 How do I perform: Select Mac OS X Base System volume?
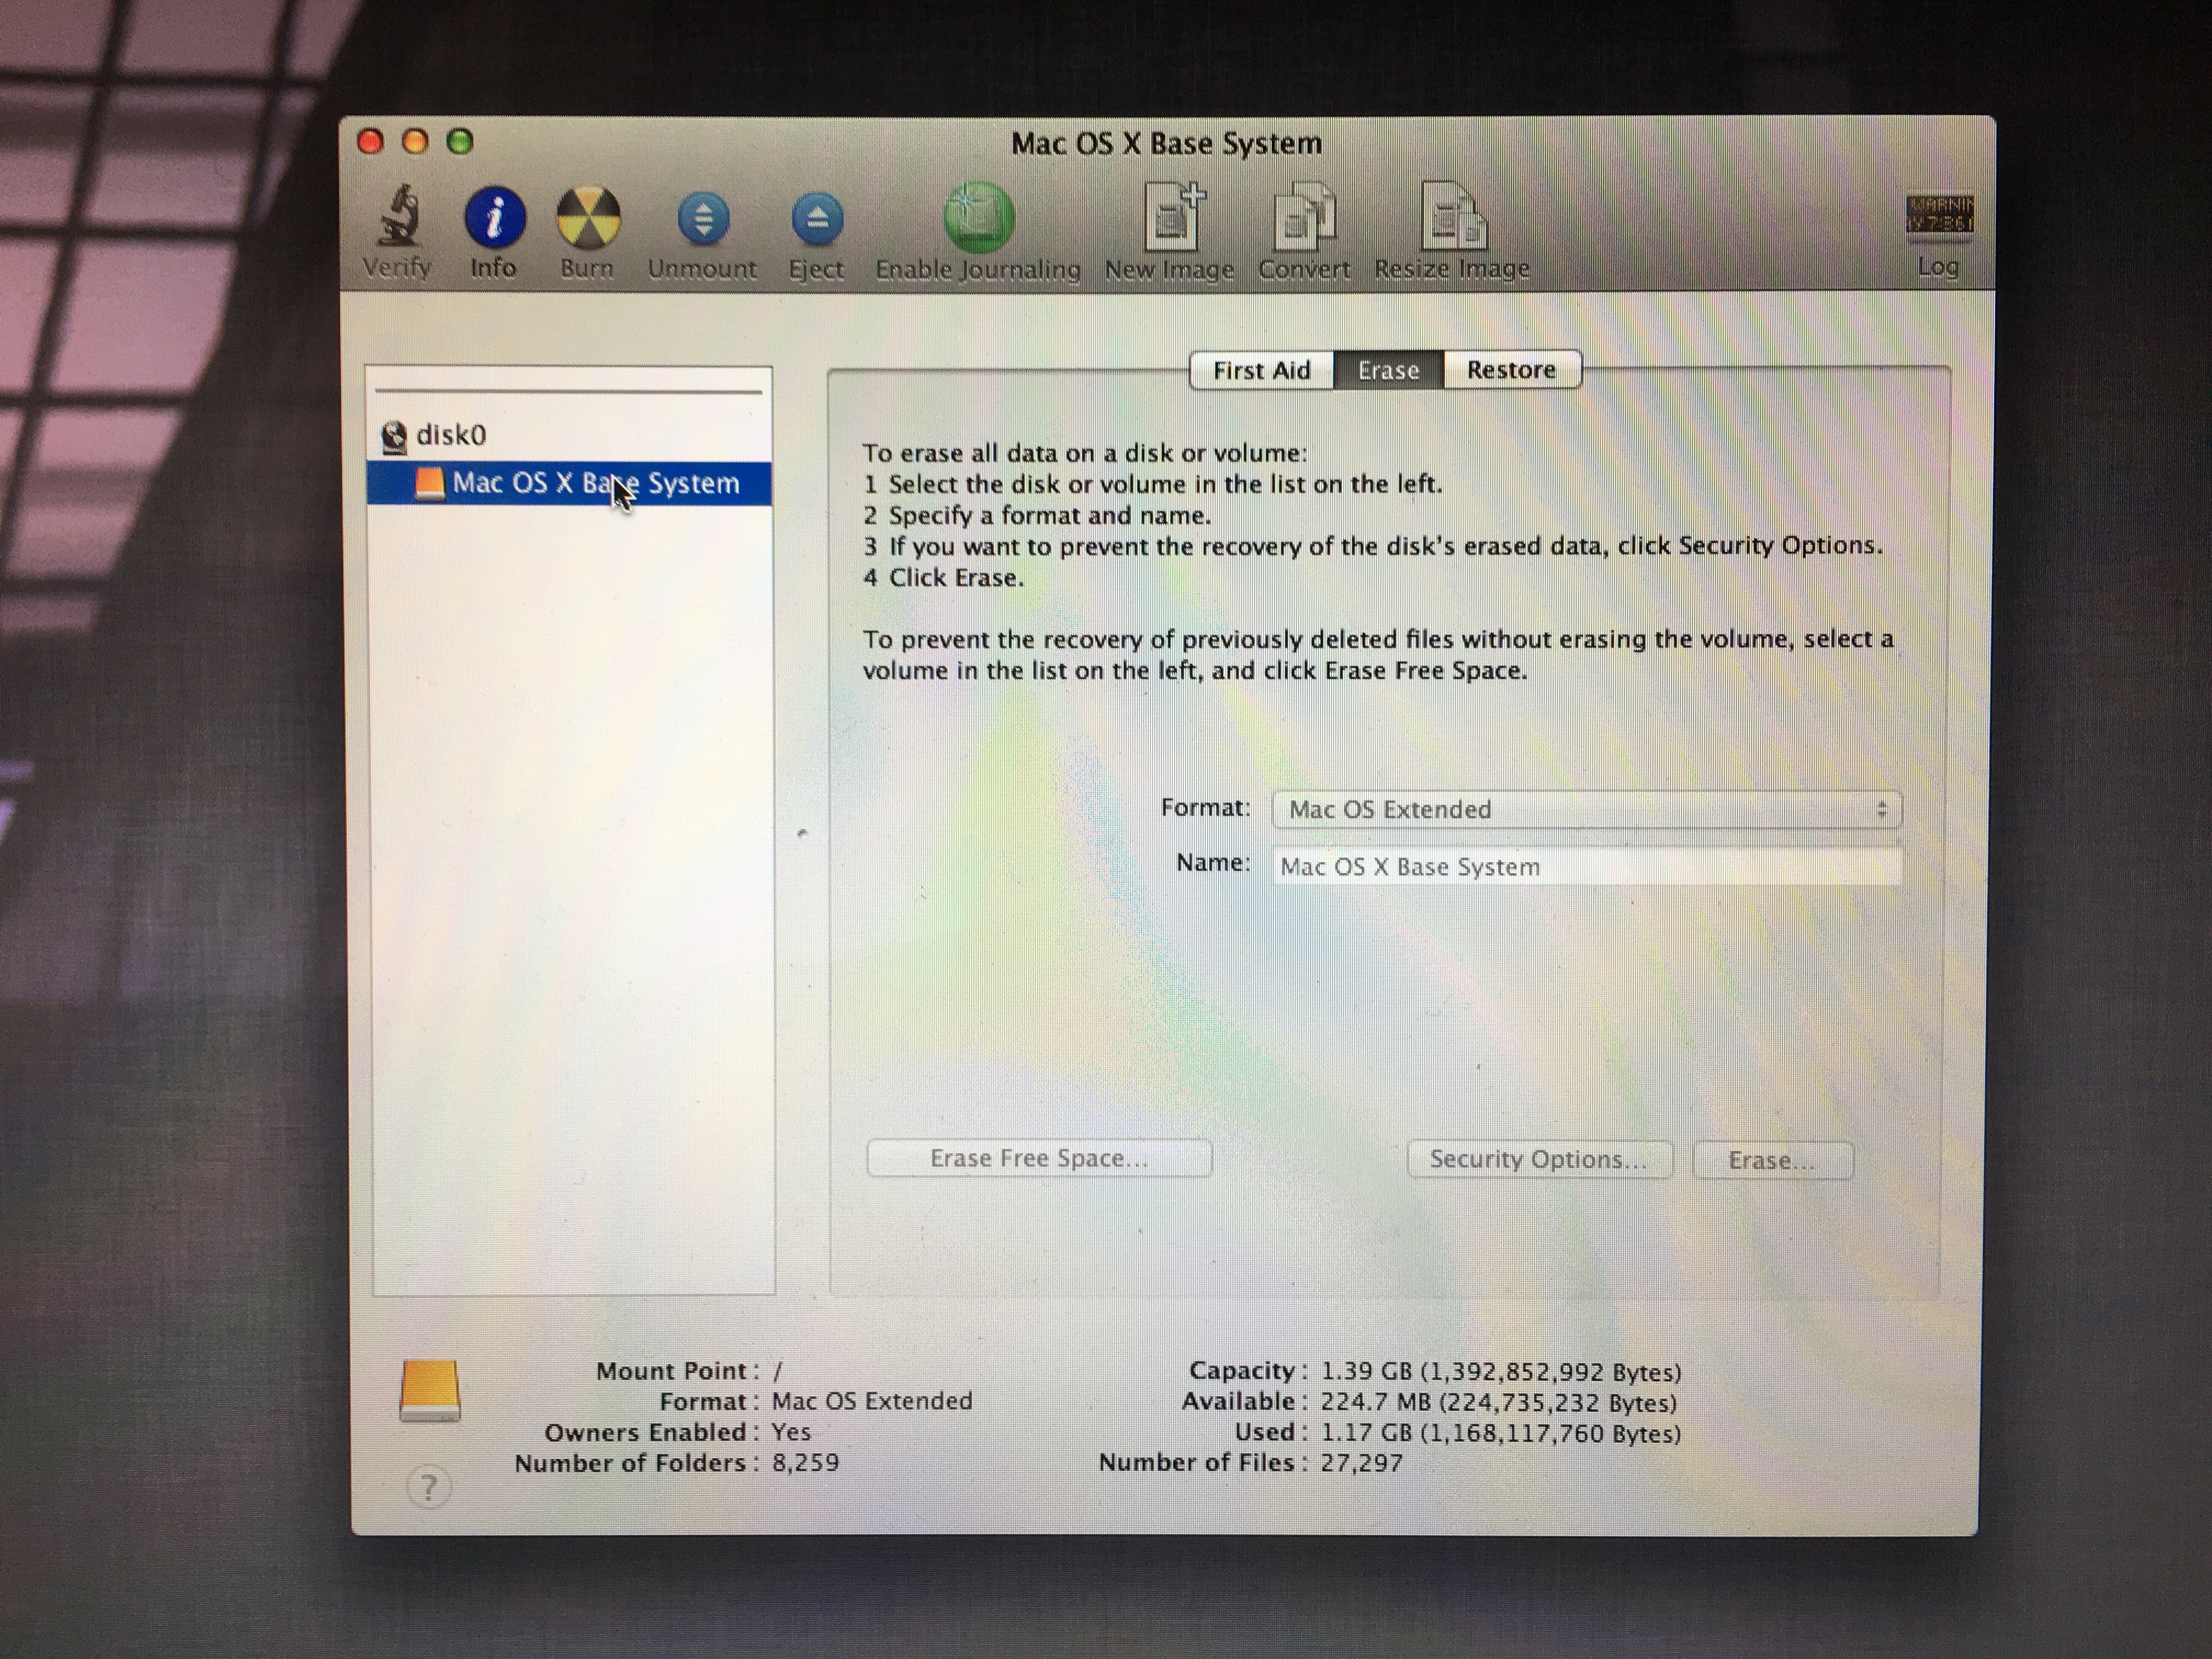[x=595, y=483]
